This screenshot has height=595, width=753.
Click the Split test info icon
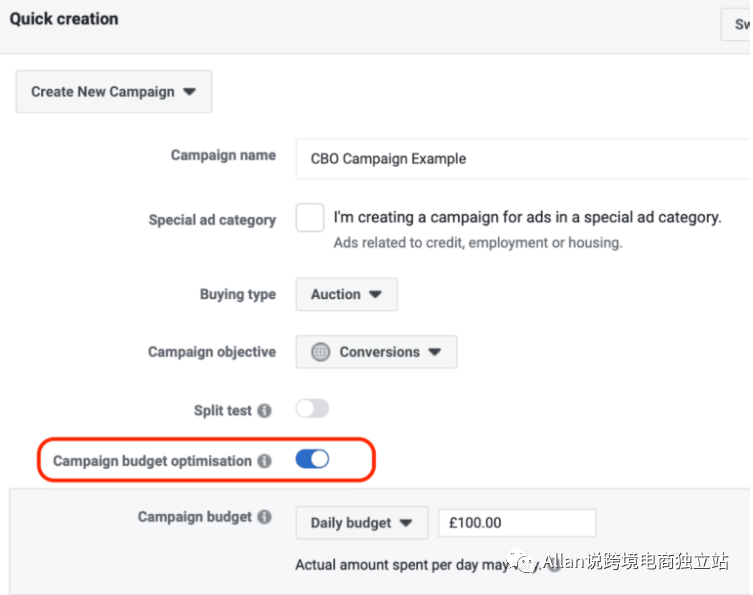point(264,411)
